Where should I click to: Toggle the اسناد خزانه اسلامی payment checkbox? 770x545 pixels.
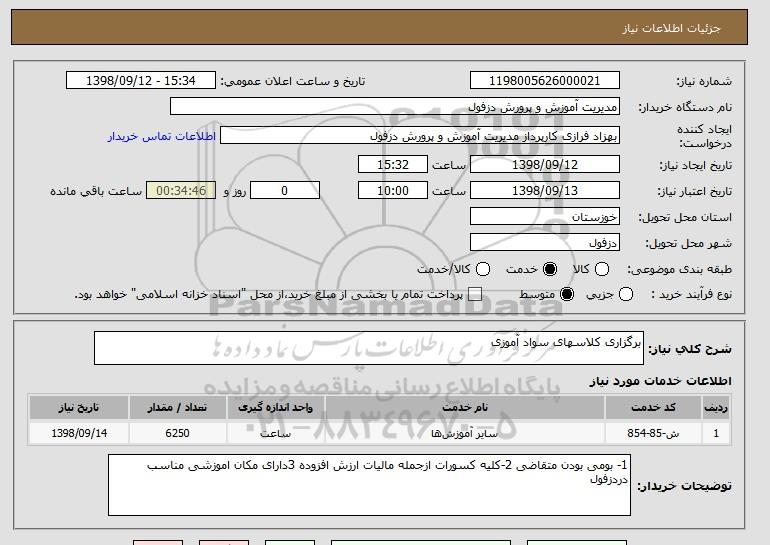pyautogui.click(x=475, y=294)
